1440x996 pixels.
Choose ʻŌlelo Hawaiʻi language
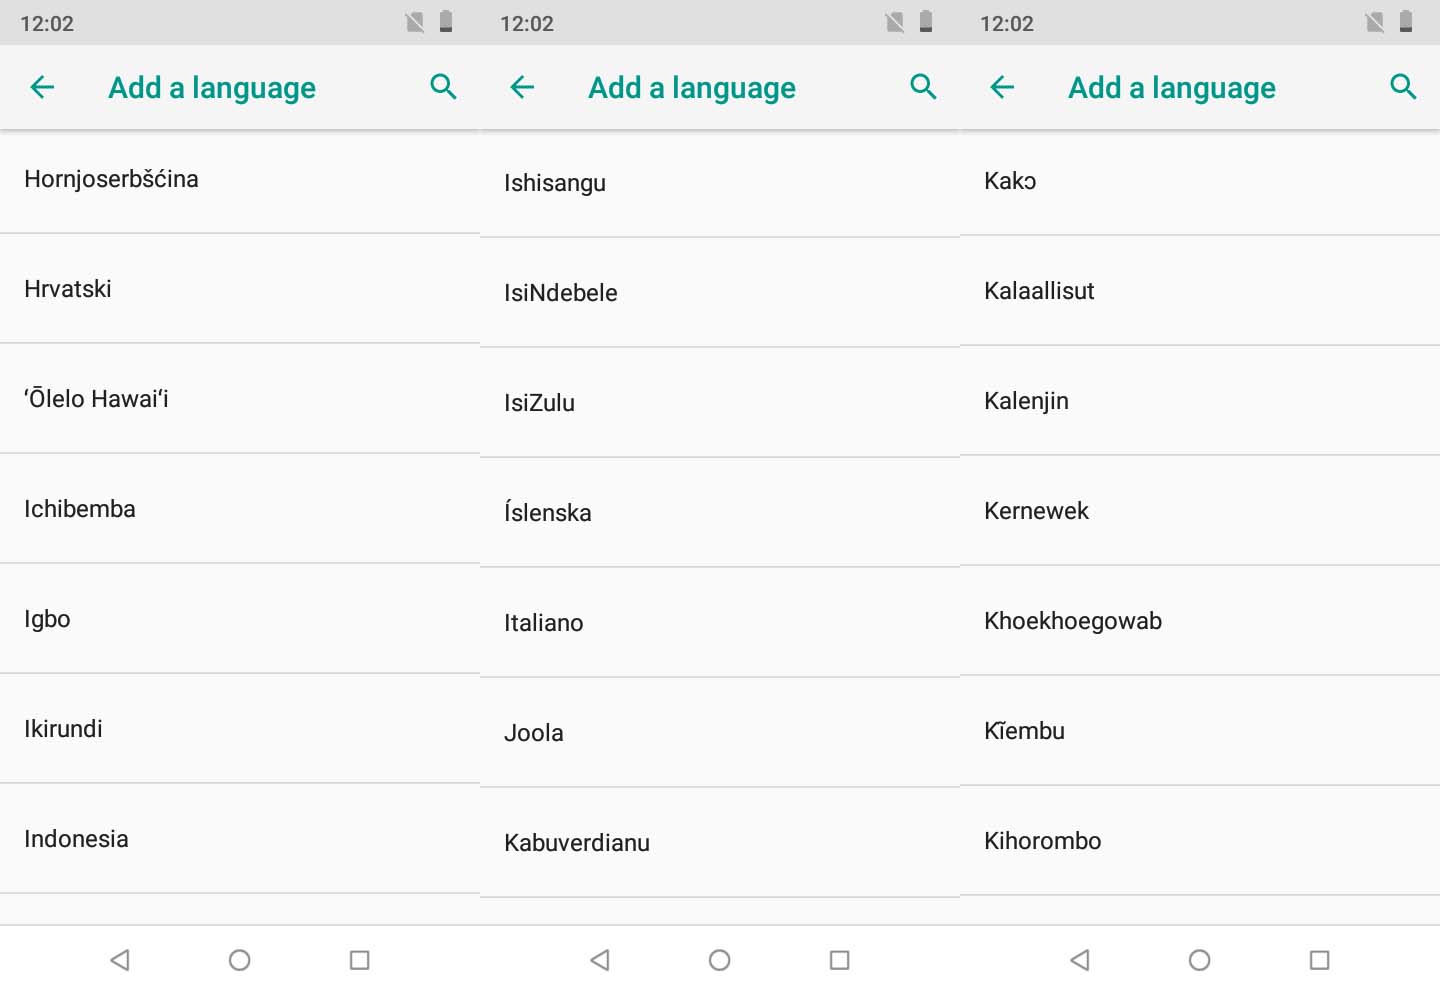240,399
